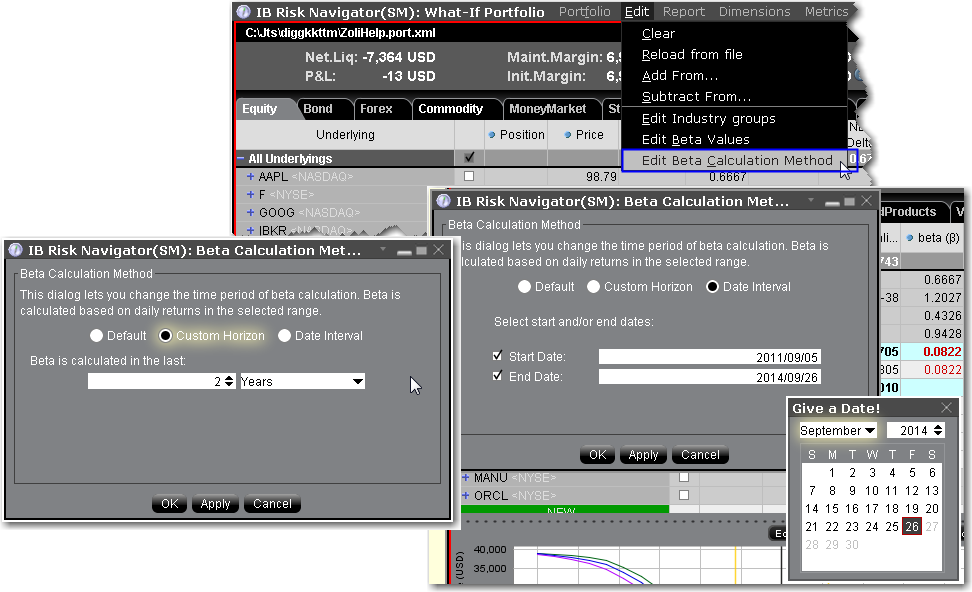This screenshot has height=592, width=972.
Task: Click the info icon beside Position column header
Action: click(x=492, y=135)
